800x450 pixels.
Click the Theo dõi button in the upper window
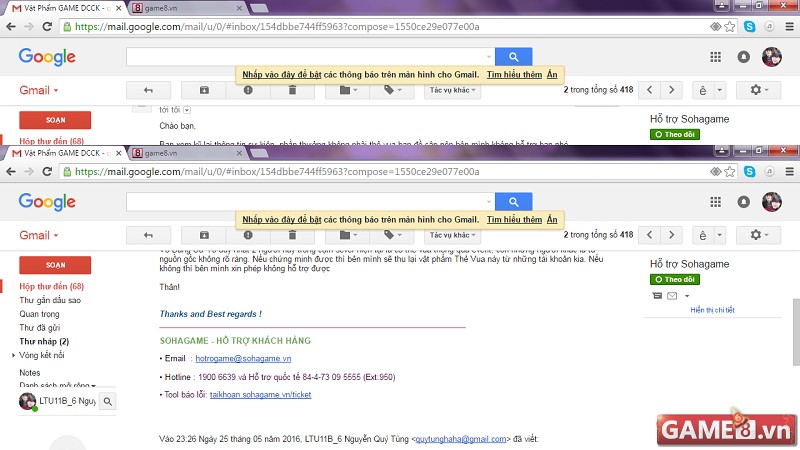tap(674, 135)
